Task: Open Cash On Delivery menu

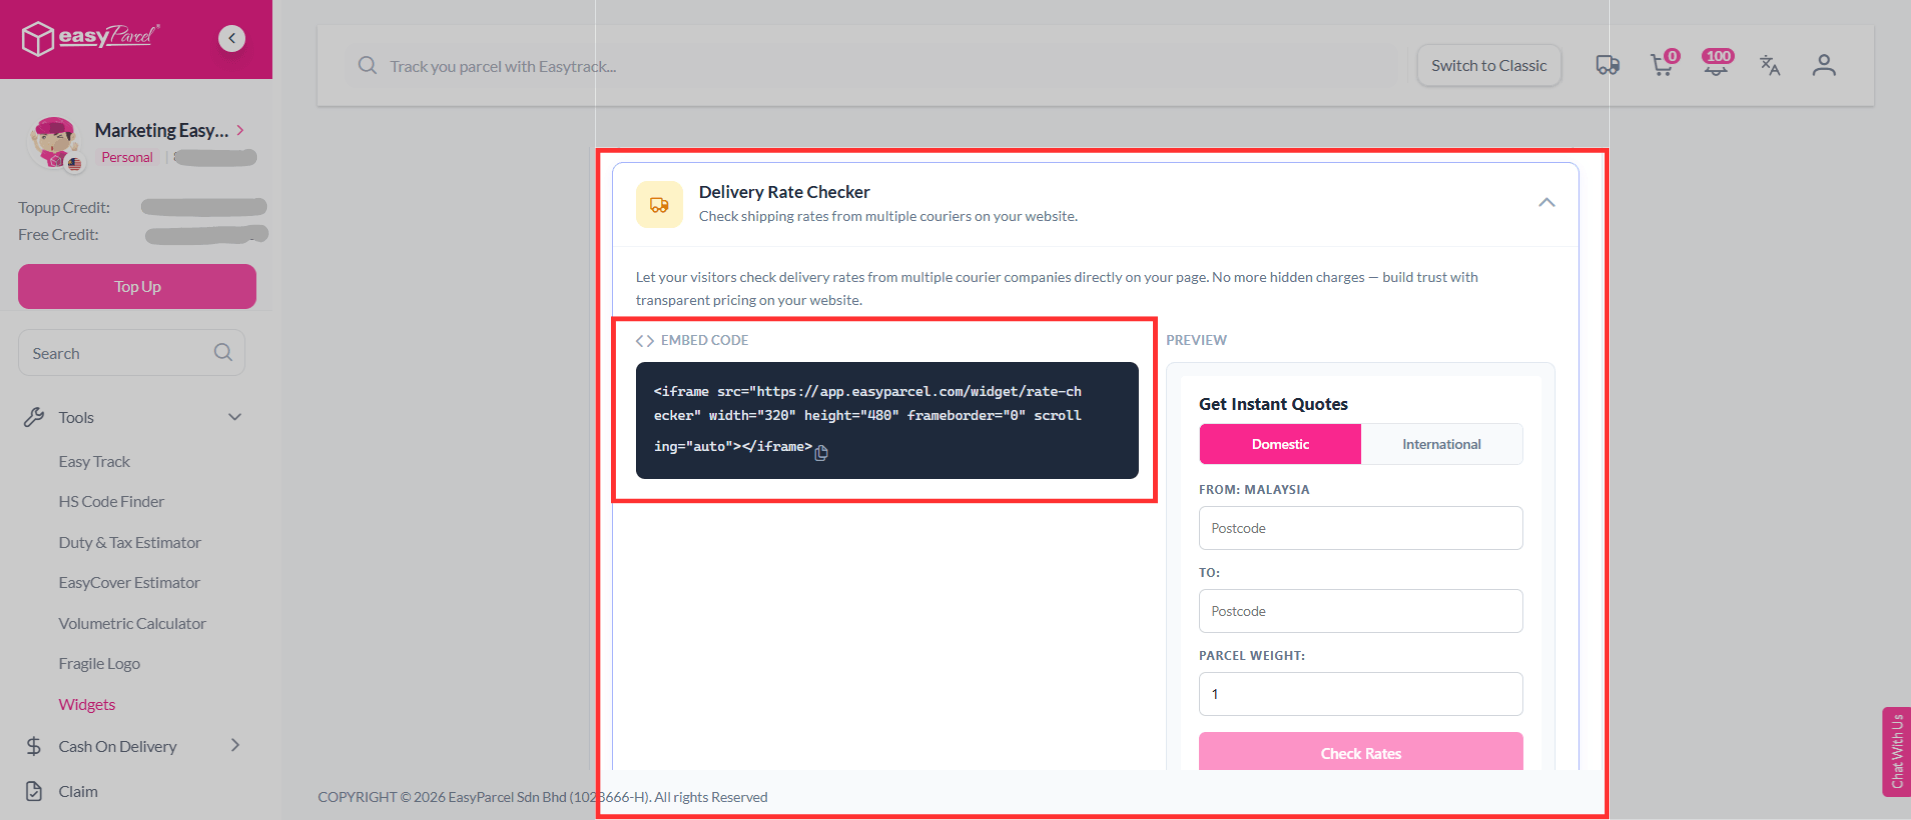Action: (x=117, y=746)
